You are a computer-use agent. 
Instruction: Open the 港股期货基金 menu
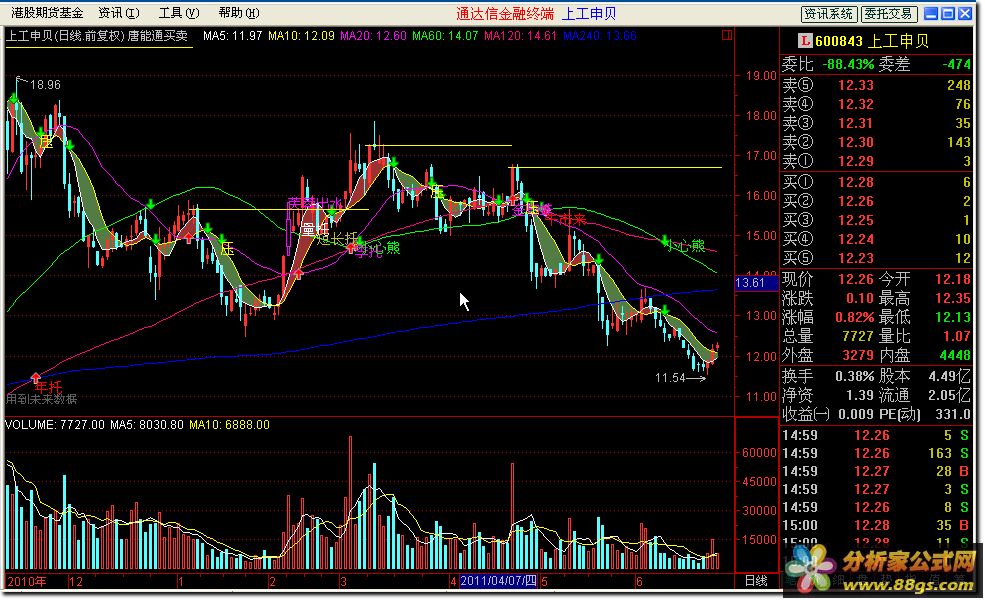[x=47, y=13]
